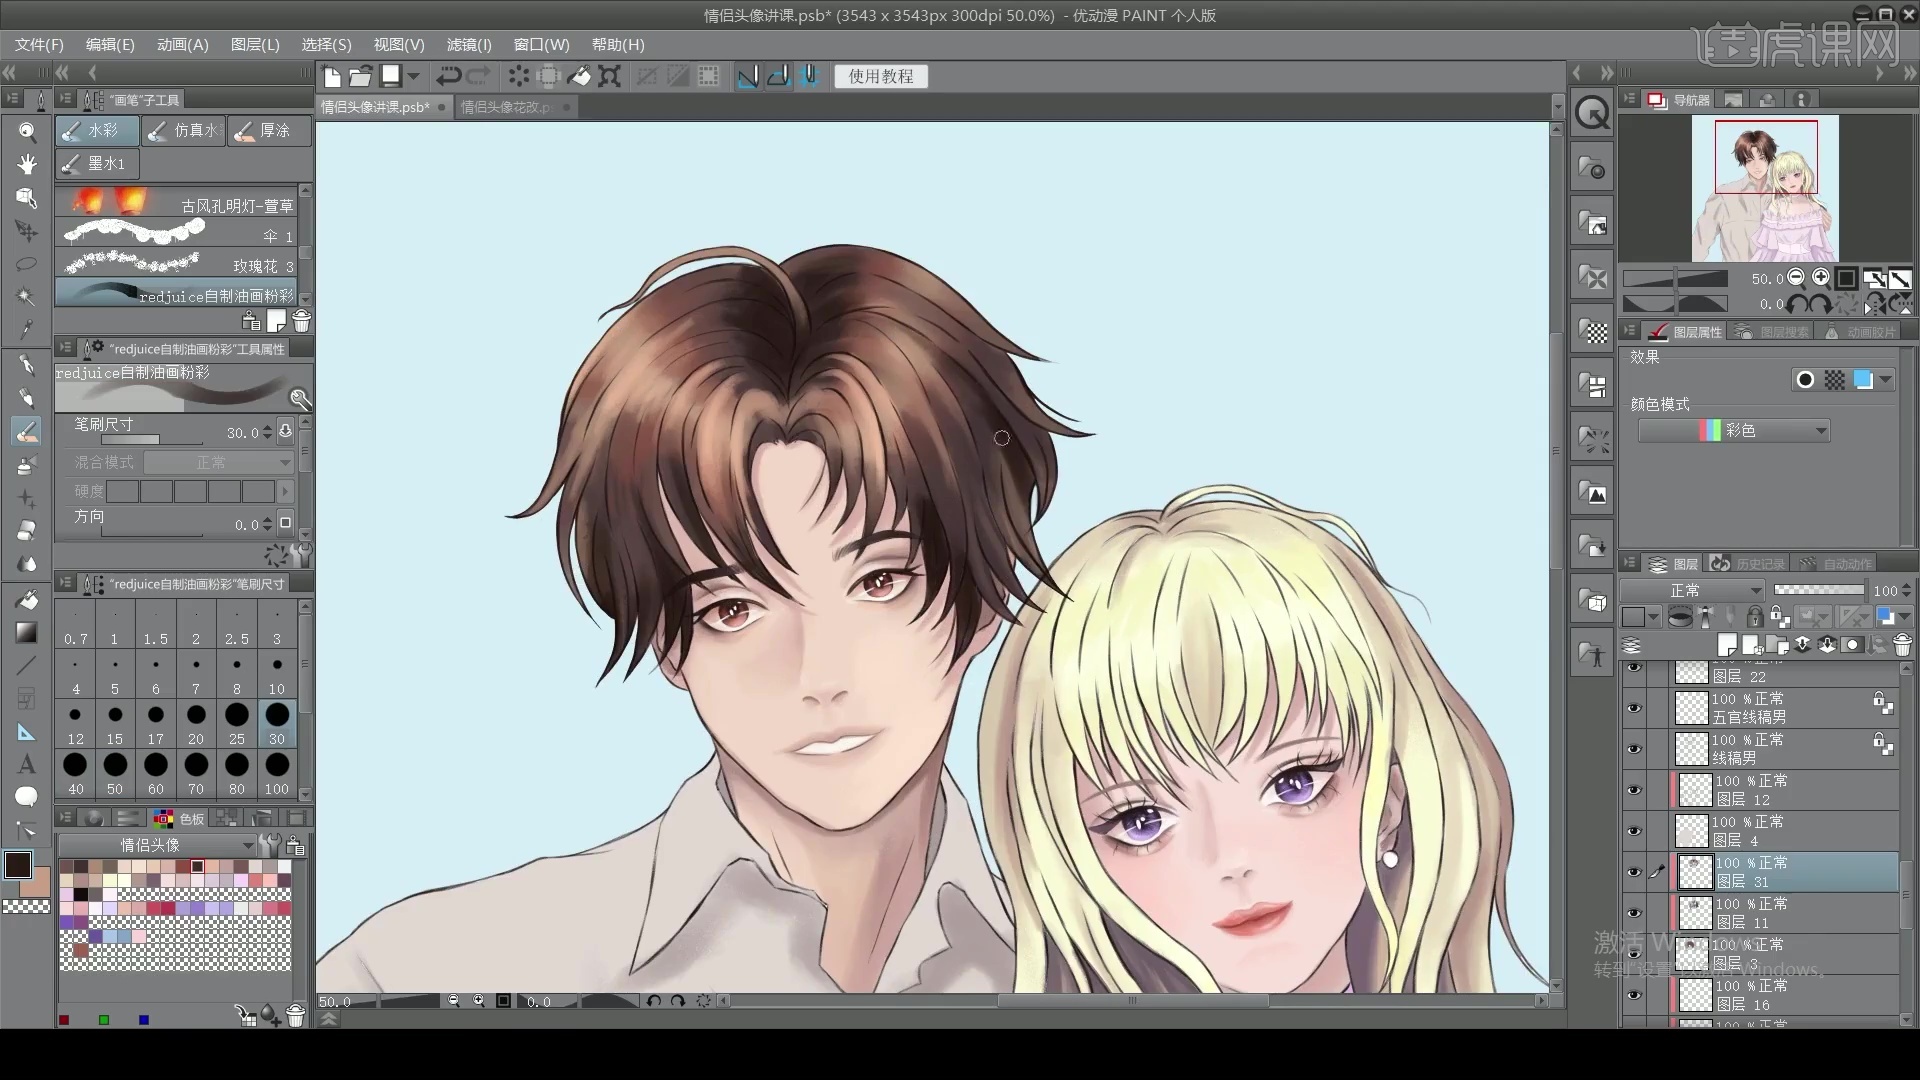Image resolution: width=1920 pixels, height=1080 pixels.
Task: Click the 使用教程 button
Action: 881,76
